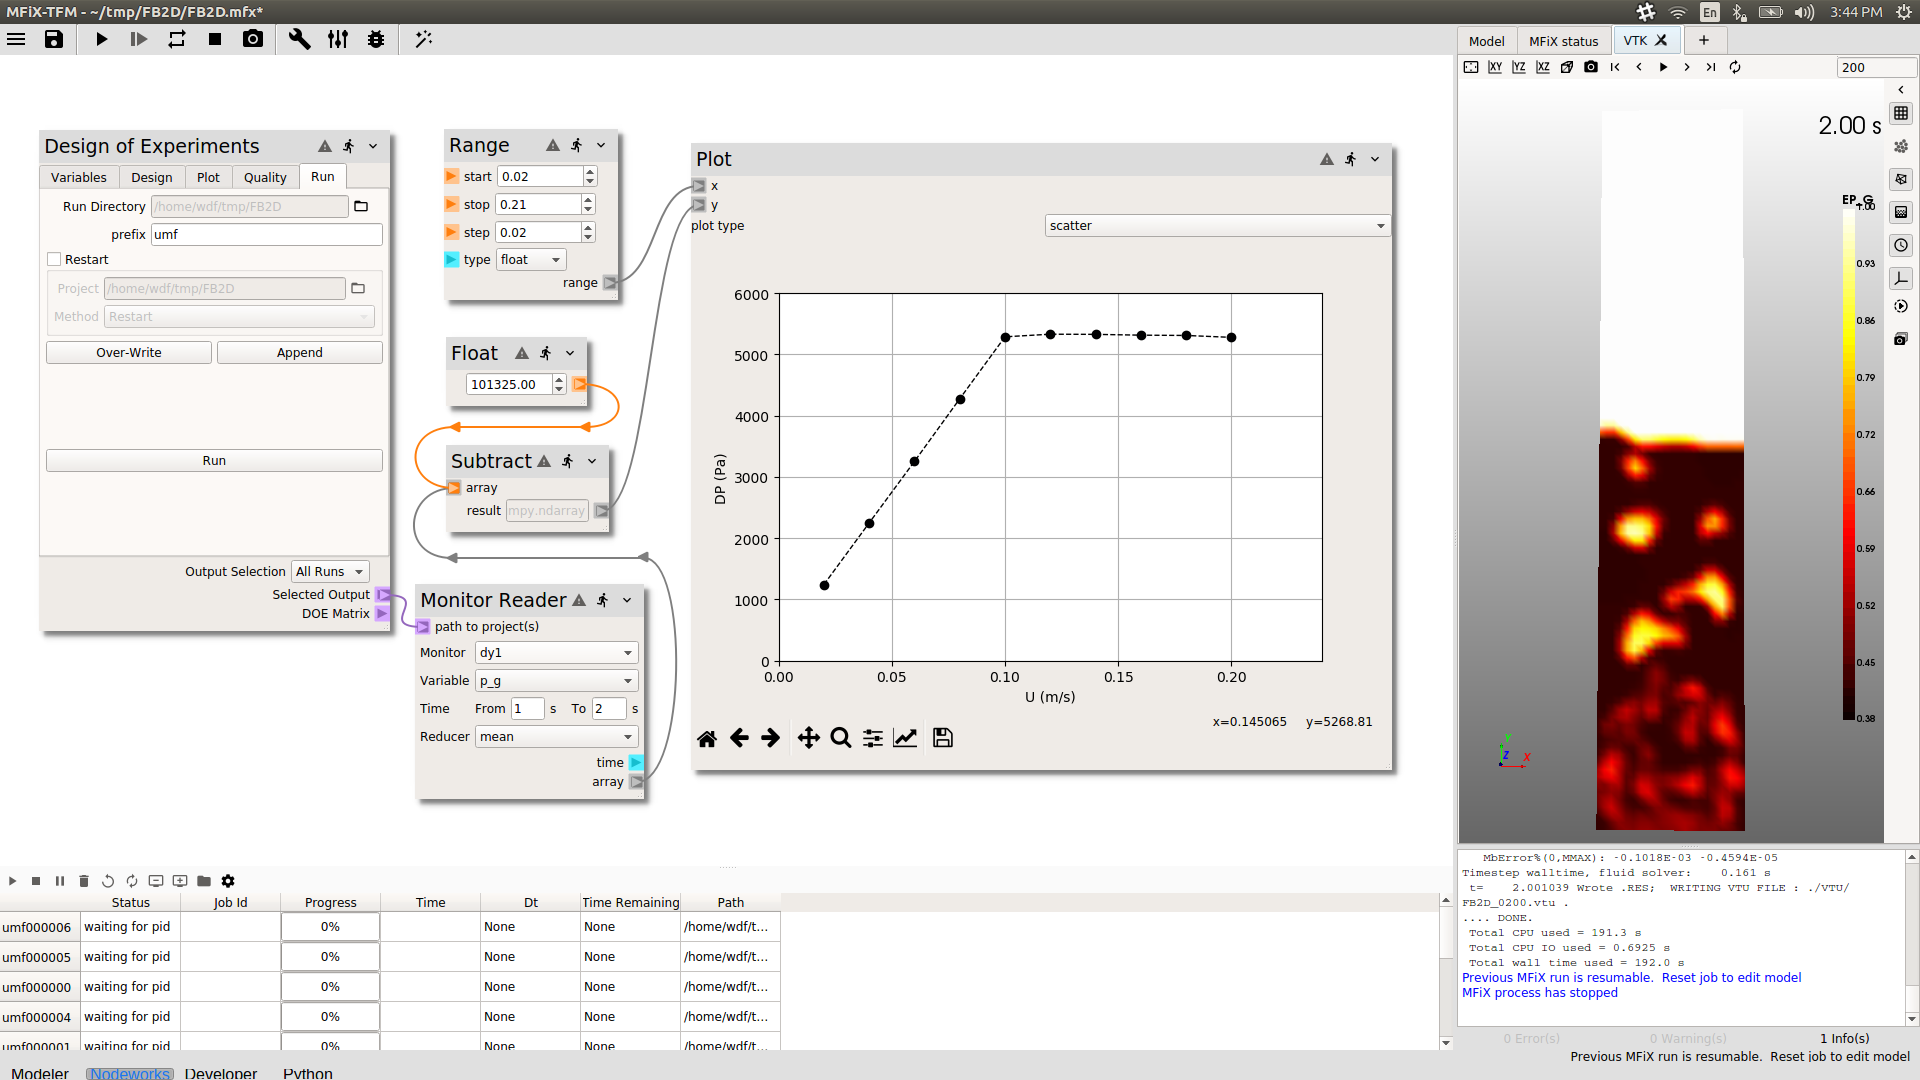The width and height of the screenshot is (1920, 1080).
Task: Set VTK view to XY plane
Action: pyautogui.click(x=1495, y=67)
